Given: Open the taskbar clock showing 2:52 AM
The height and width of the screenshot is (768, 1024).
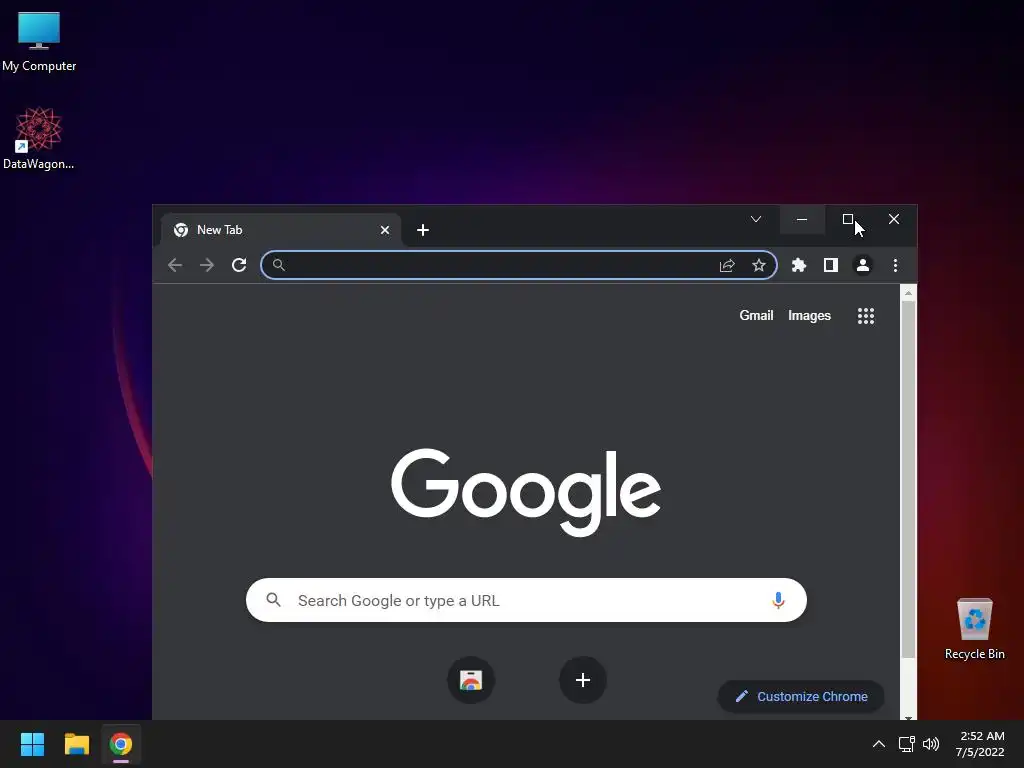Looking at the screenshot, I should point(980,744).
